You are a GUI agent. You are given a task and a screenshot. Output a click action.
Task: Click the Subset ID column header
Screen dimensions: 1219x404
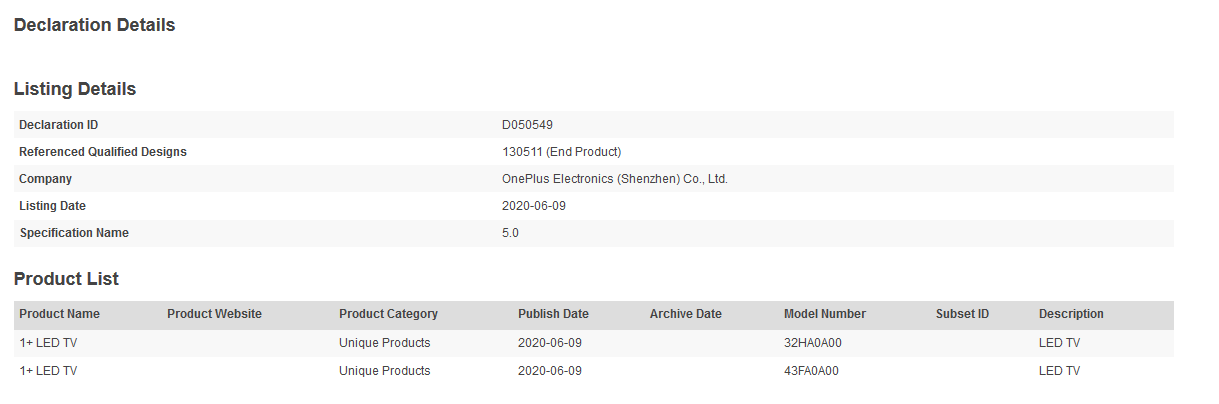962,314
